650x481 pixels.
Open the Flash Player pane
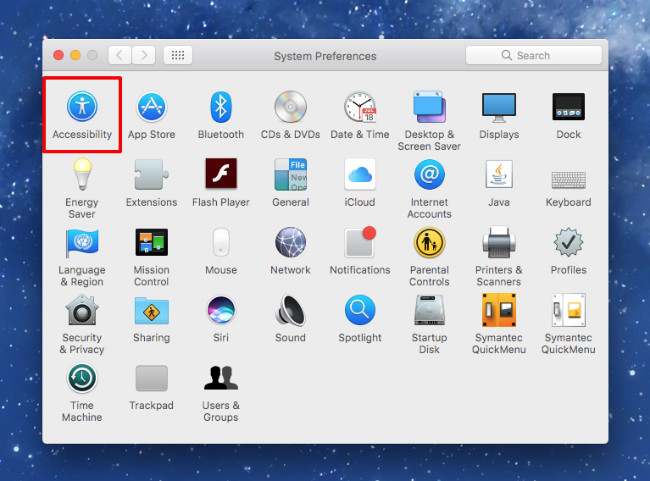tap(220, 175)
